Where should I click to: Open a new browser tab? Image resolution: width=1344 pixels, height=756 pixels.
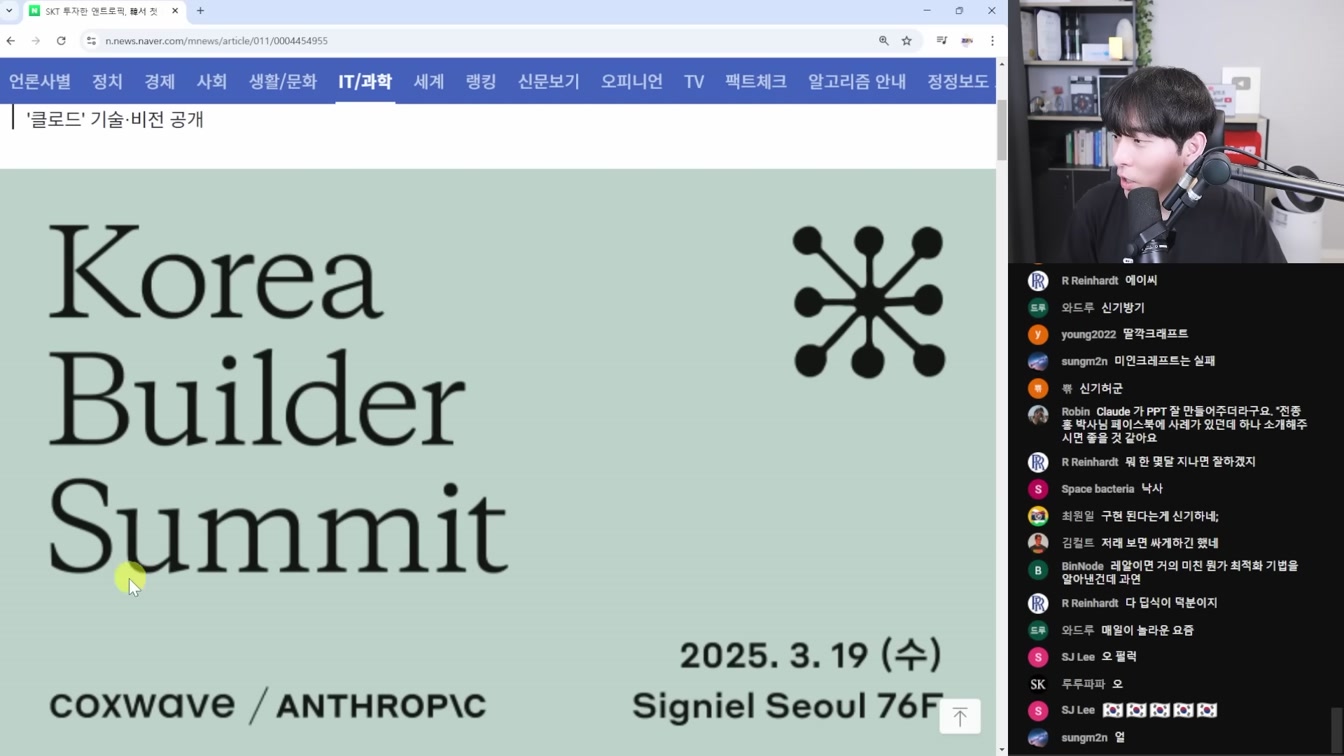click(200, 11)
